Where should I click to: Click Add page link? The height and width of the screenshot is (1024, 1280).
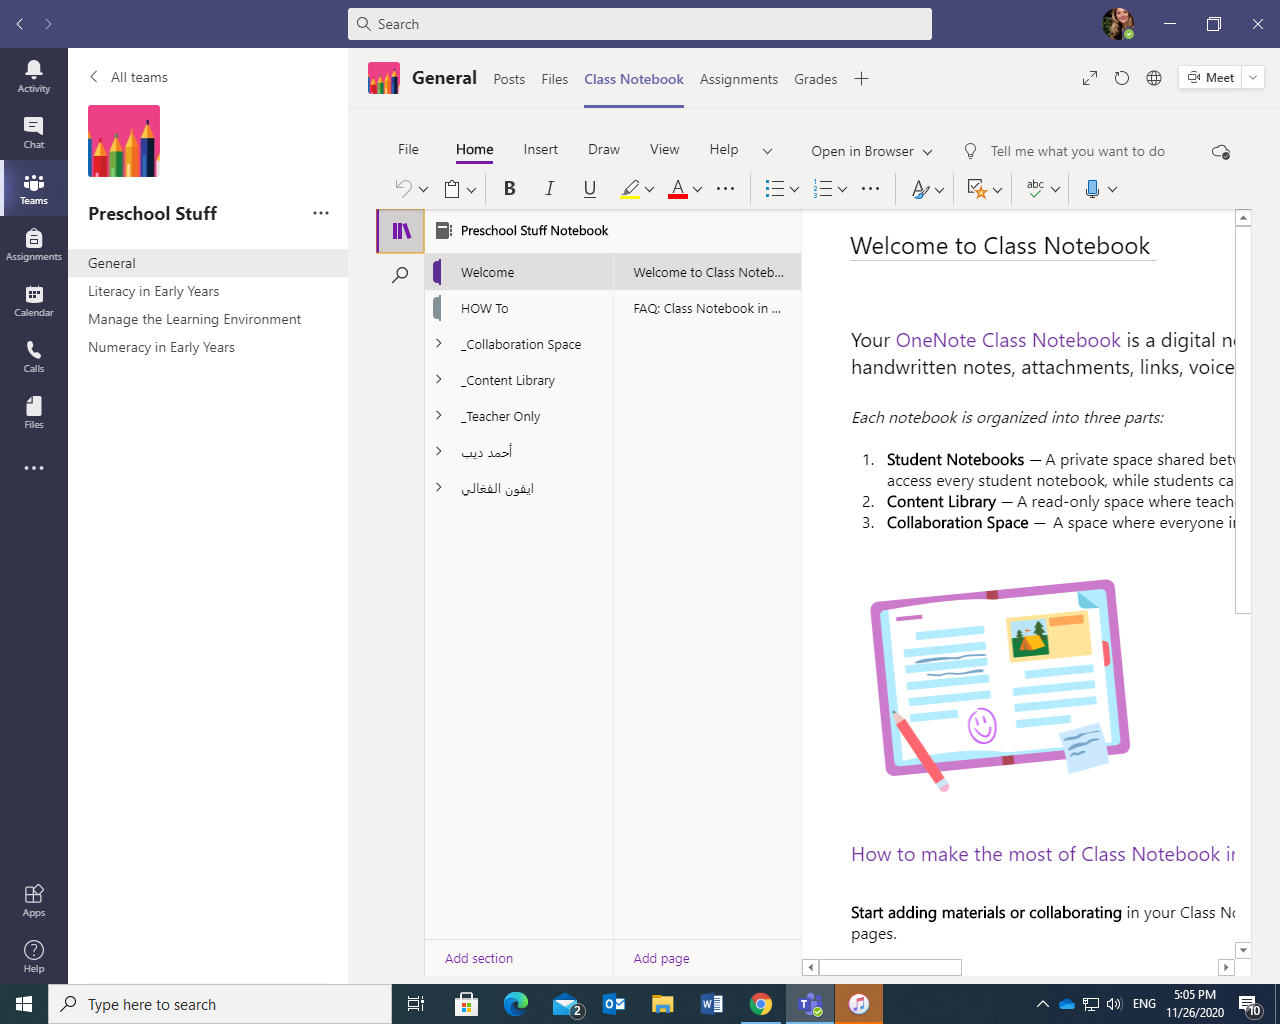[x=661, y=958]
